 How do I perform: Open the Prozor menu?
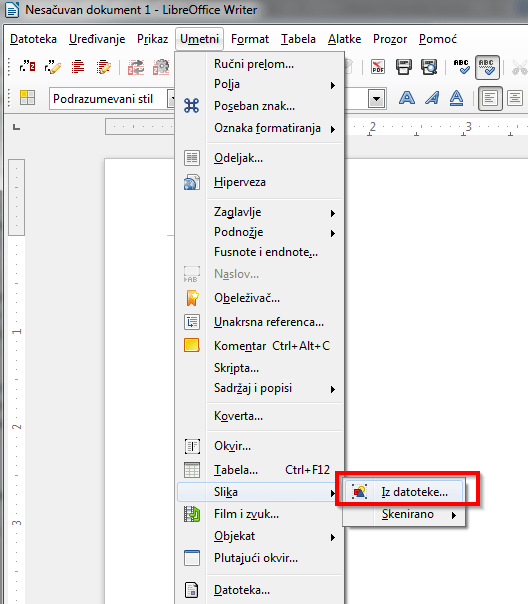pyautogui.click(x=390, y=39)
